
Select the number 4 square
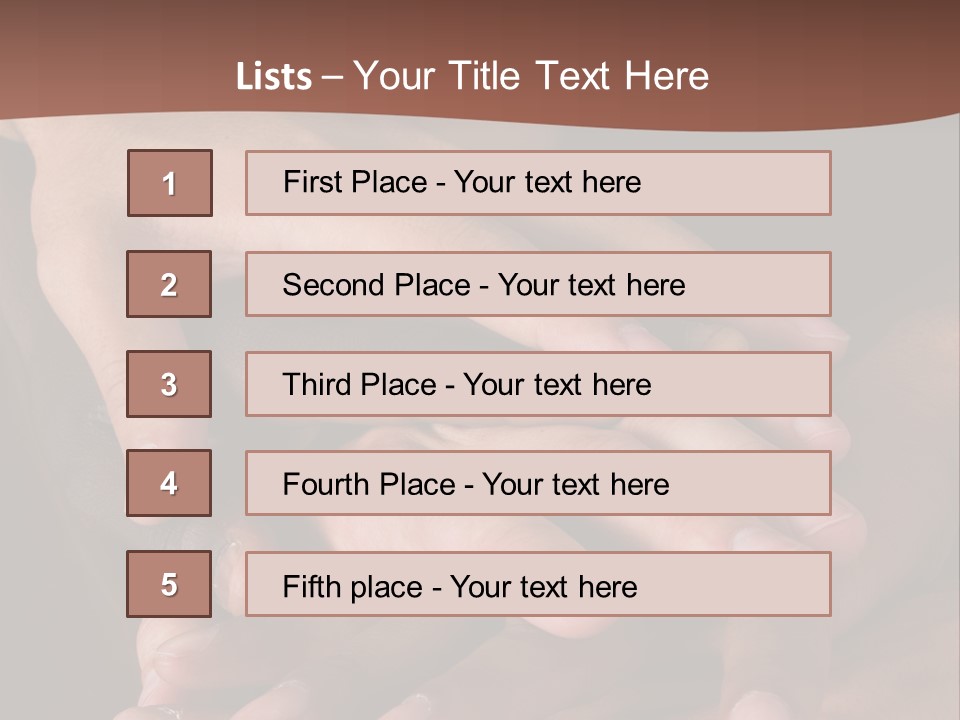point(169,483)
